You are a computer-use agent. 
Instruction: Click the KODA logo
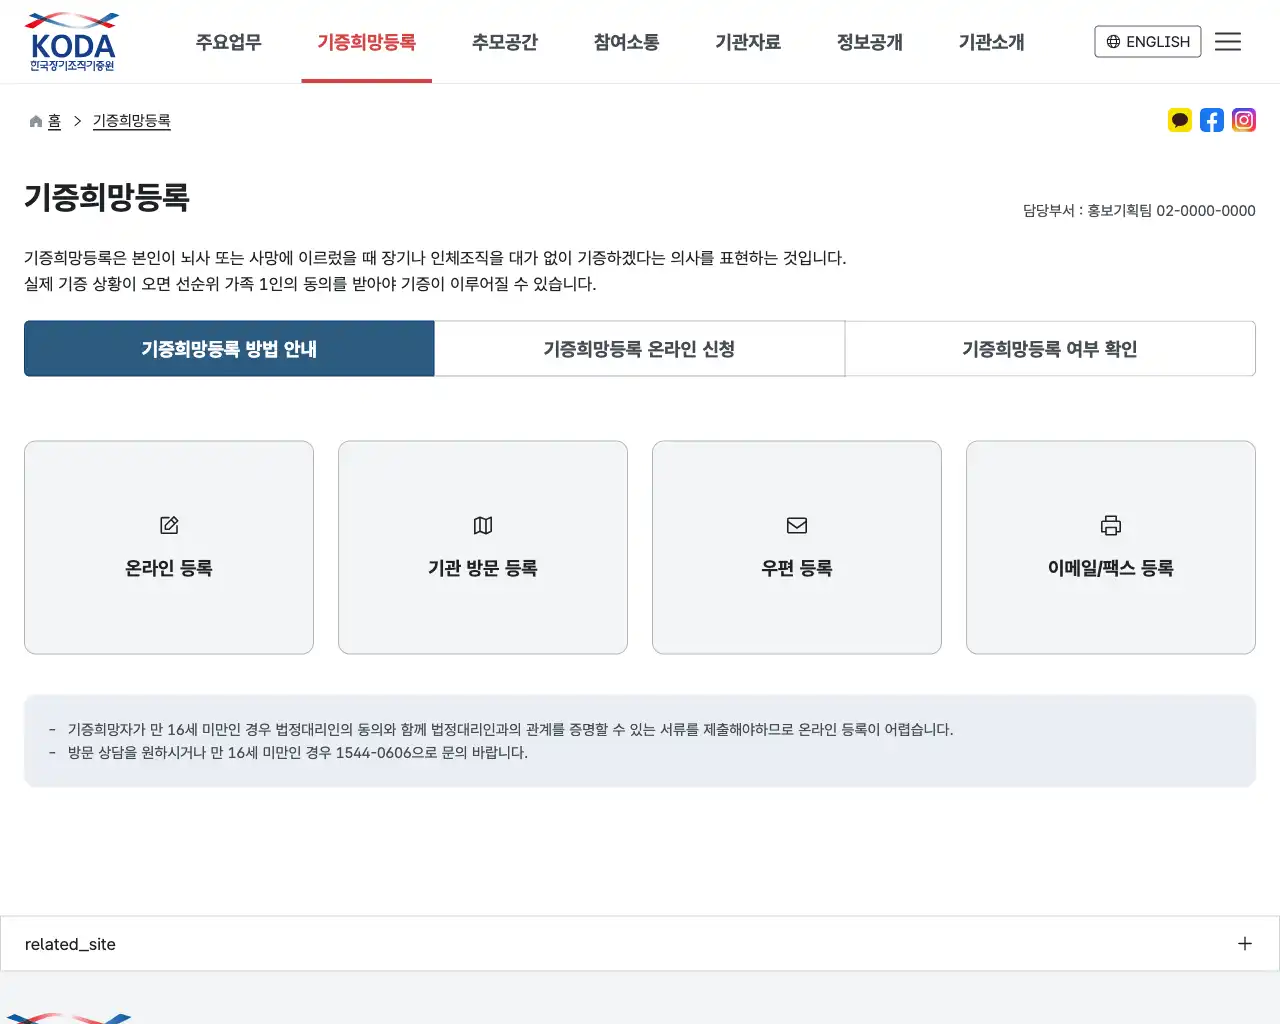coord(71,41)
